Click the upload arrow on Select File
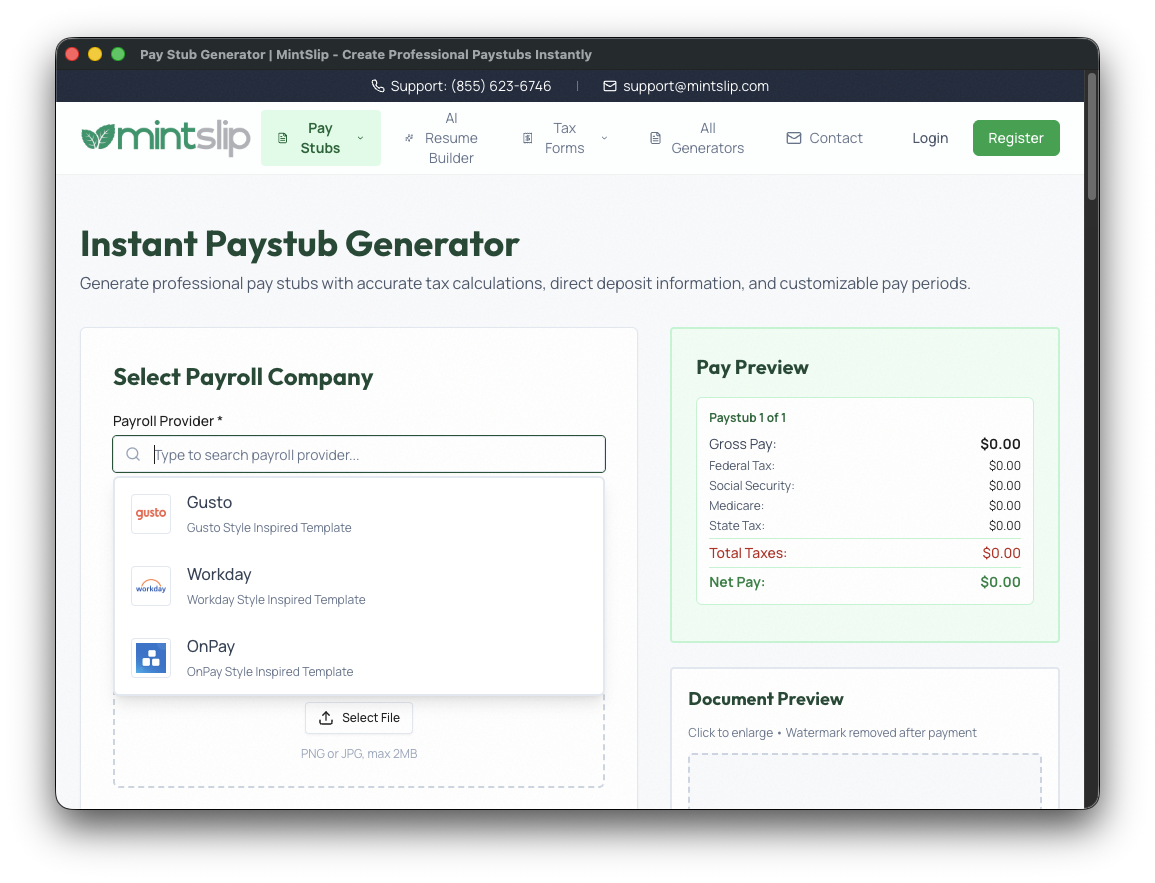The image size is (1155, 883). [325, 717]
